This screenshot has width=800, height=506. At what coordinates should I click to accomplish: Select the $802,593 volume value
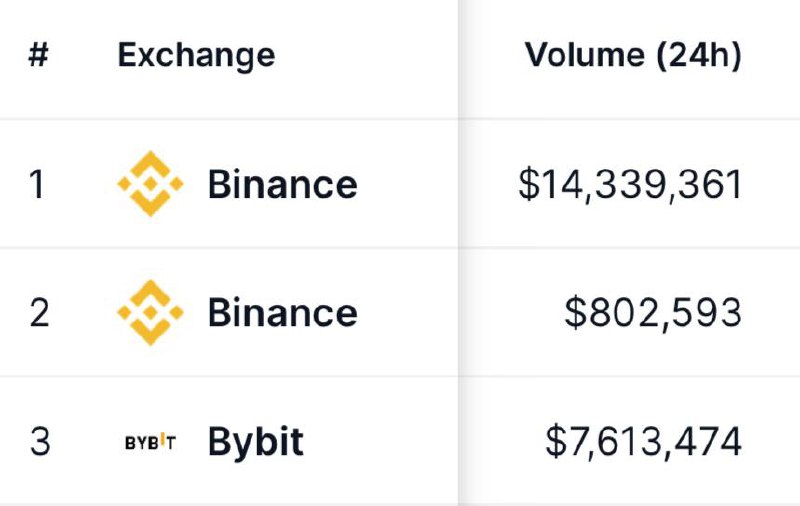(653, 313)
